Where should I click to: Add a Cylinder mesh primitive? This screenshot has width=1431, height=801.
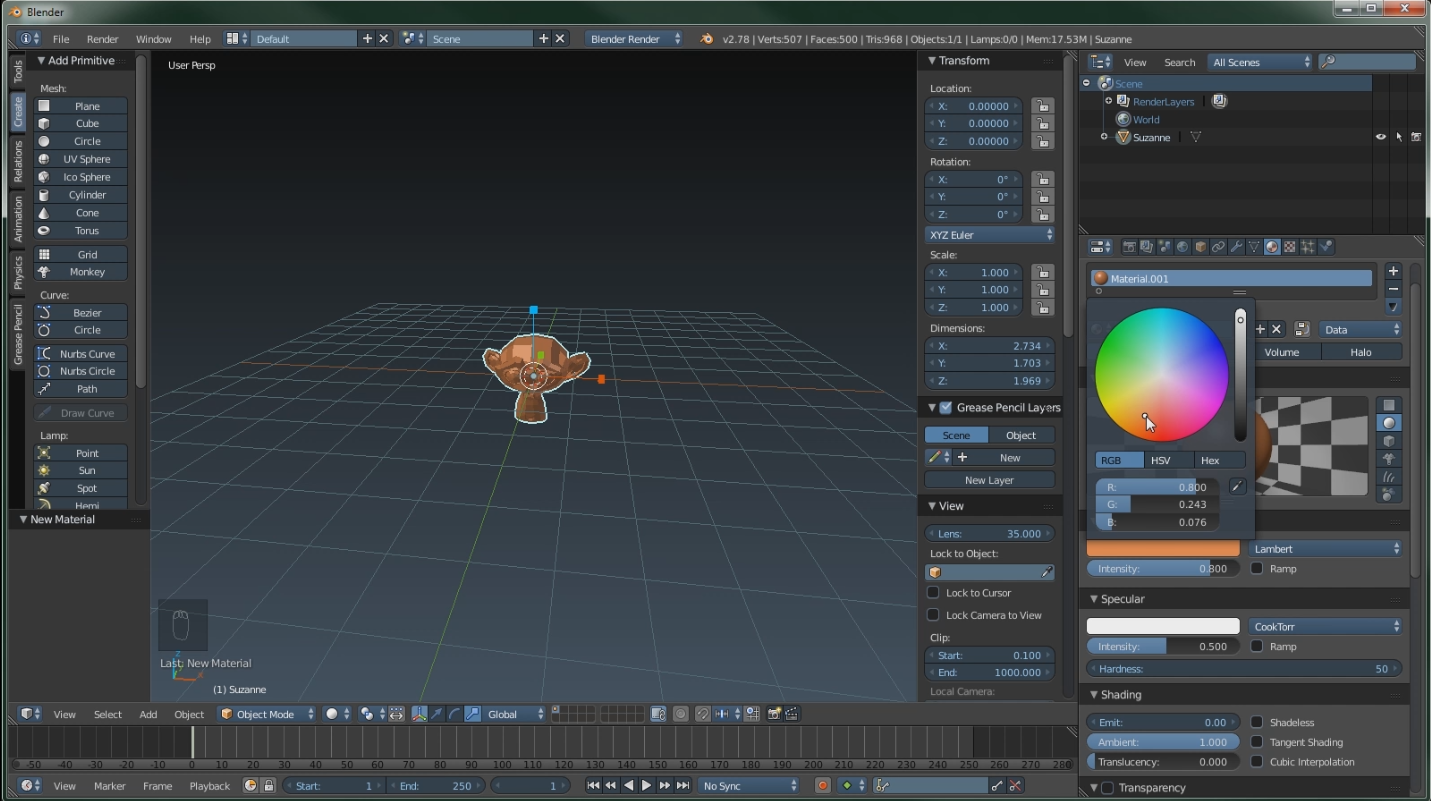click(x=80, y=195)
